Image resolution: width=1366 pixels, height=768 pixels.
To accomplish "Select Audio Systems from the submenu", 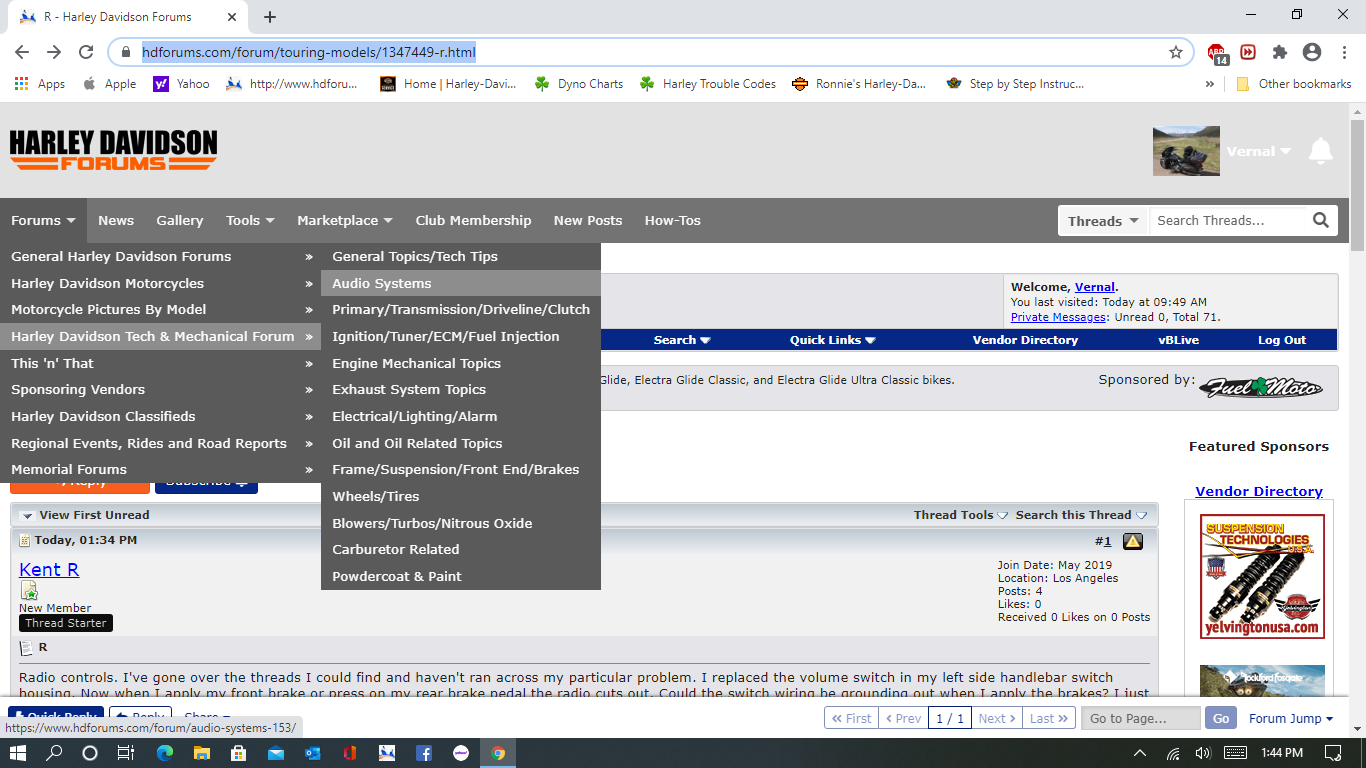I will 382,283.
